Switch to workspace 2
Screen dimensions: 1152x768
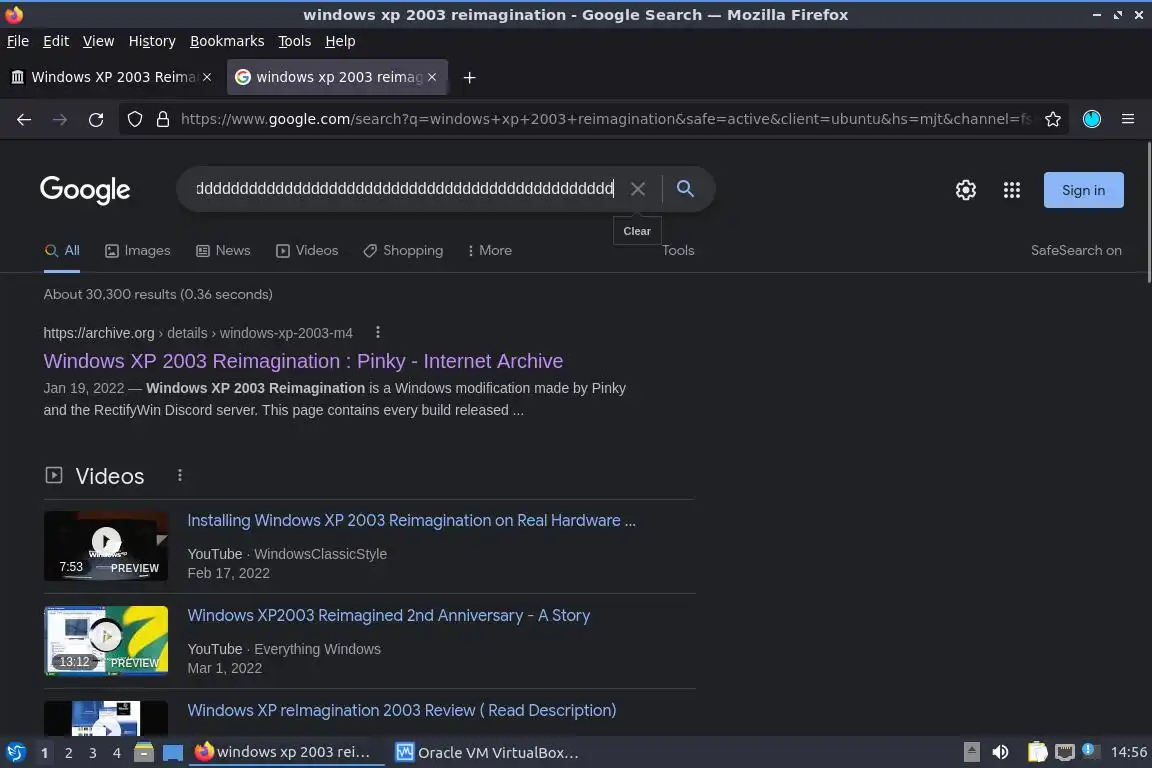pos(68,753)
